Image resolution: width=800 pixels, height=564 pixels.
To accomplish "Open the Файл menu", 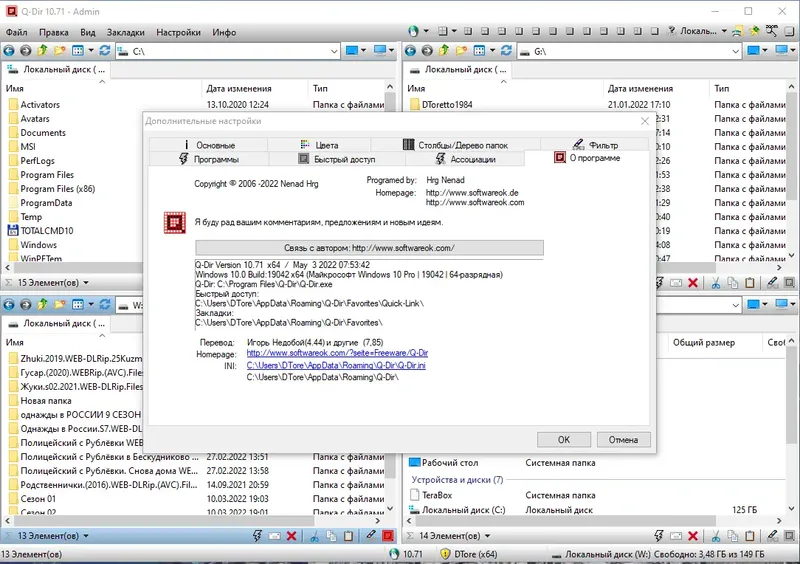I will [x=16, y=32].
